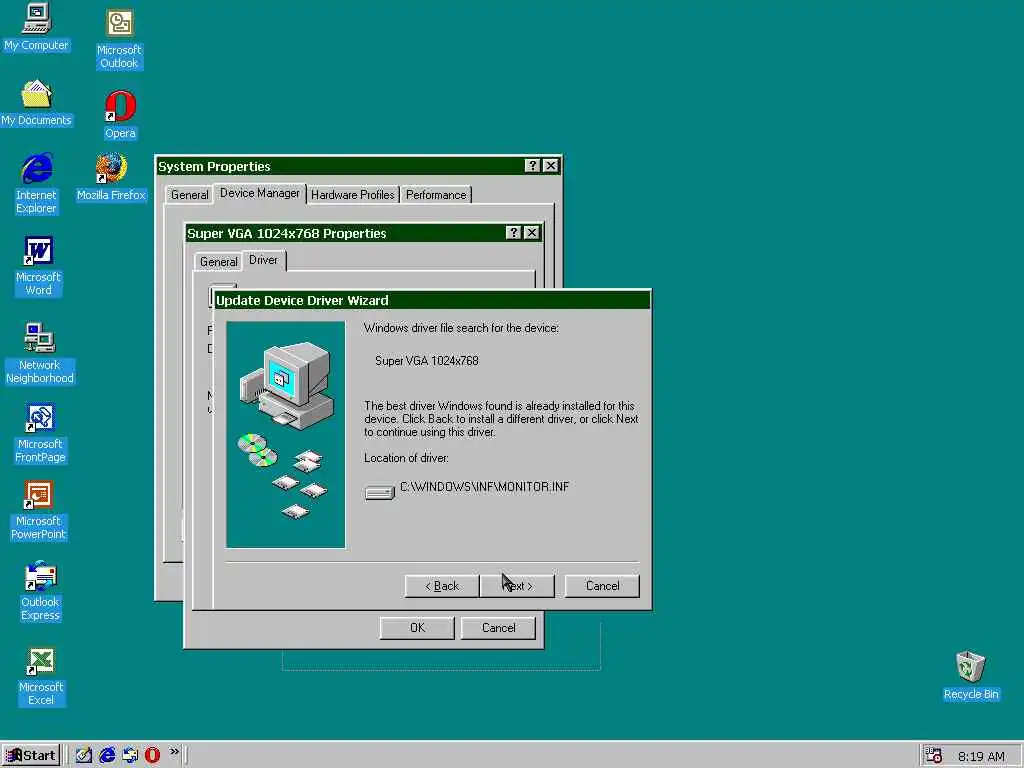Open the Start menu
Image resolution: width=1024 pixels, height=768 pixels.
31,756
